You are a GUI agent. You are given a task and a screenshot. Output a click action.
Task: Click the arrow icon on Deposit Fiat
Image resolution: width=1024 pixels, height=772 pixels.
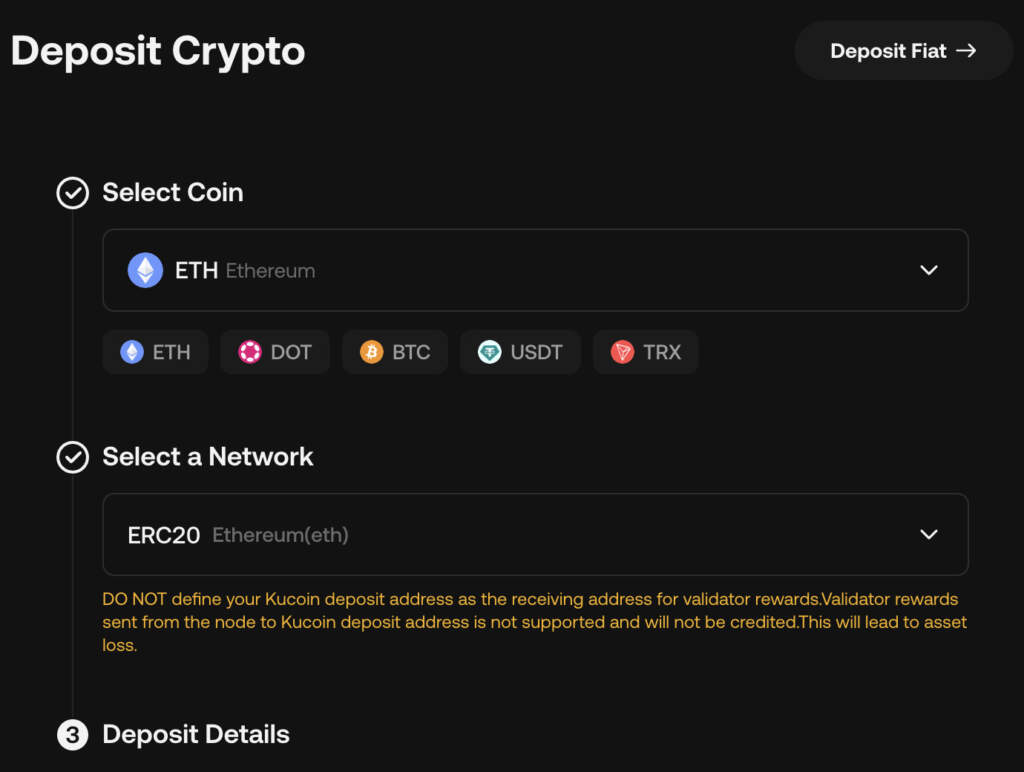tap(966, 51)
